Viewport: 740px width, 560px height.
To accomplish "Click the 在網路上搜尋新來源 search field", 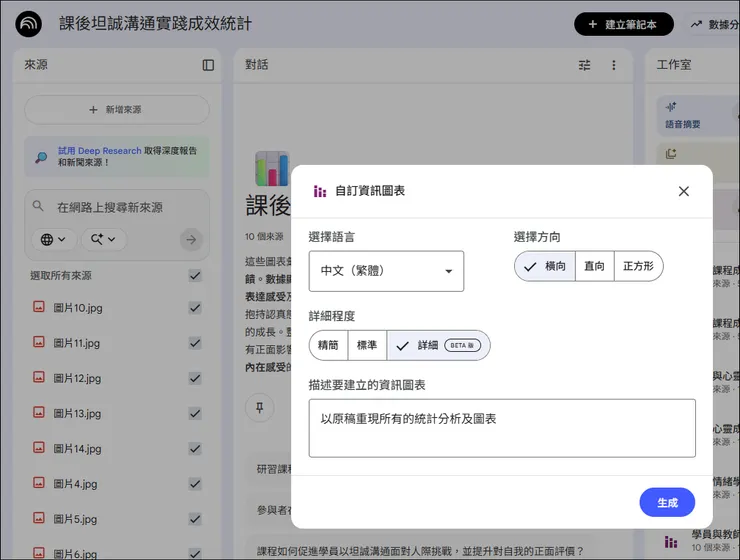I will point(109,208).
